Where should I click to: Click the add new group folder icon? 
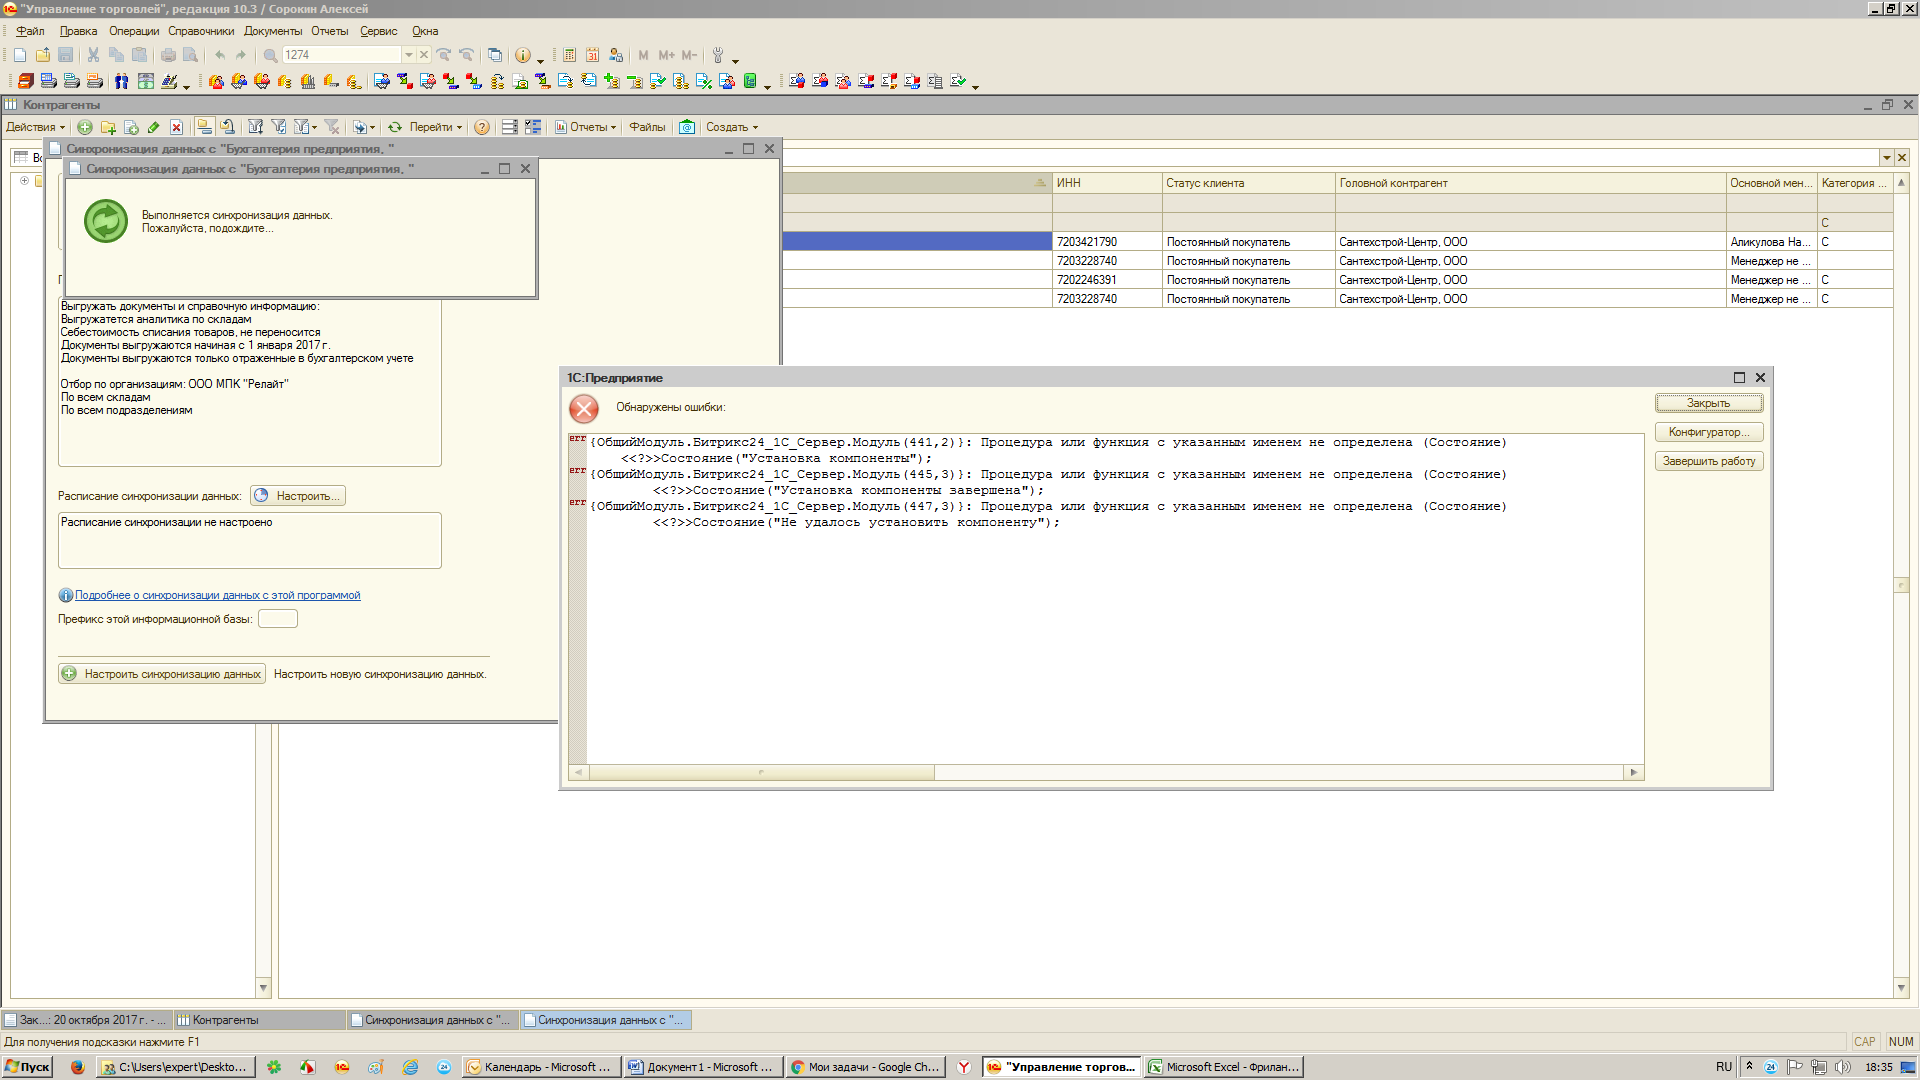point(108,127)
